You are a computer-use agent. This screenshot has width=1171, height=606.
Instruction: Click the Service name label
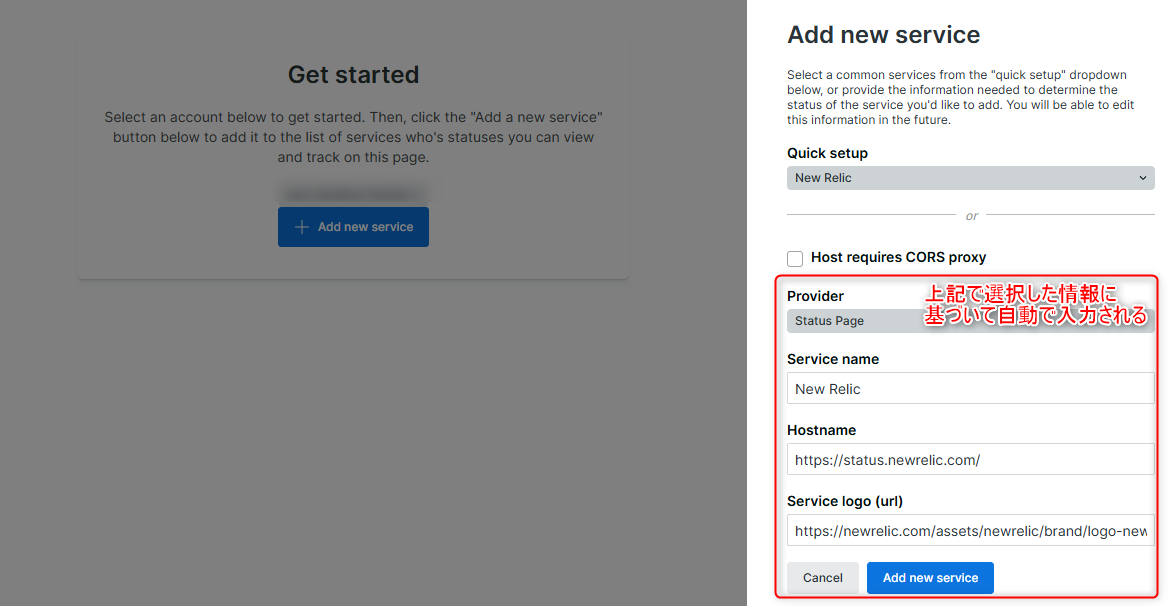(x=833, y=359)
